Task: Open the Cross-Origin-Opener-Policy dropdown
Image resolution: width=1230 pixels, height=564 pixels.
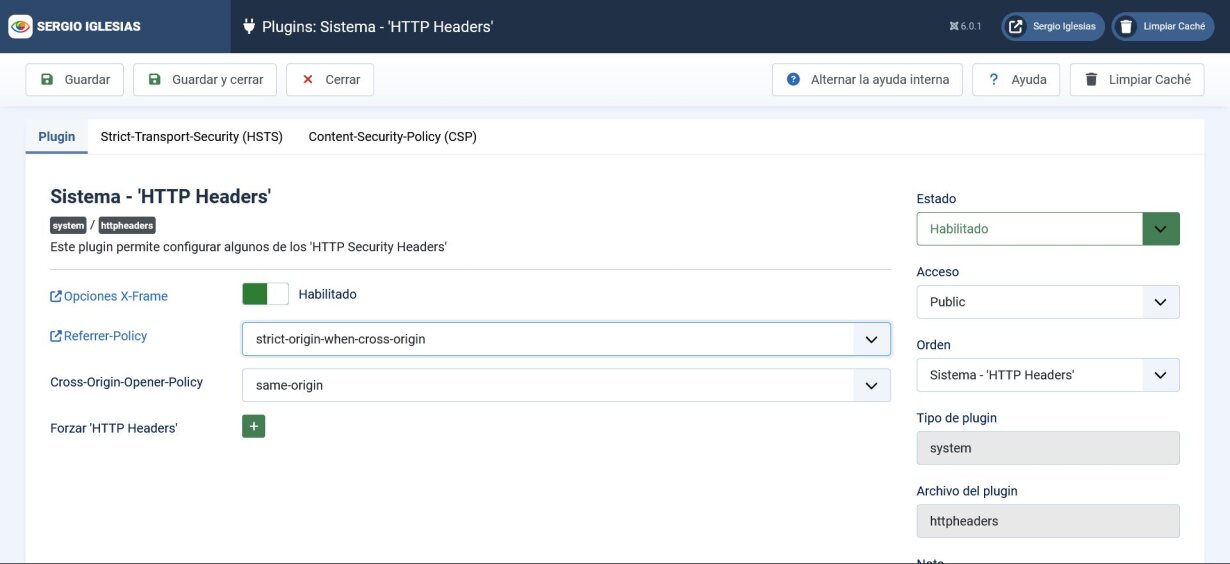Action: [x=566, y=385]
